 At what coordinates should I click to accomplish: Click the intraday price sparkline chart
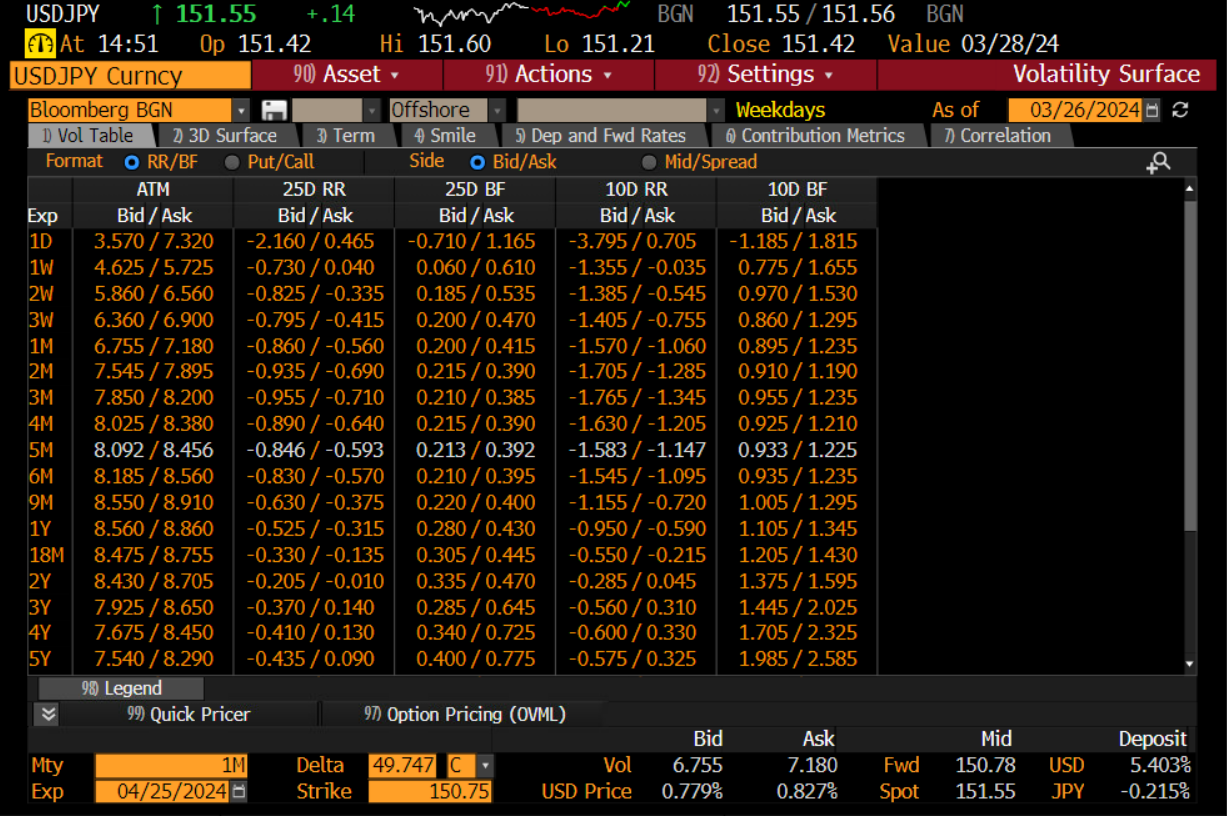[522, 14]
